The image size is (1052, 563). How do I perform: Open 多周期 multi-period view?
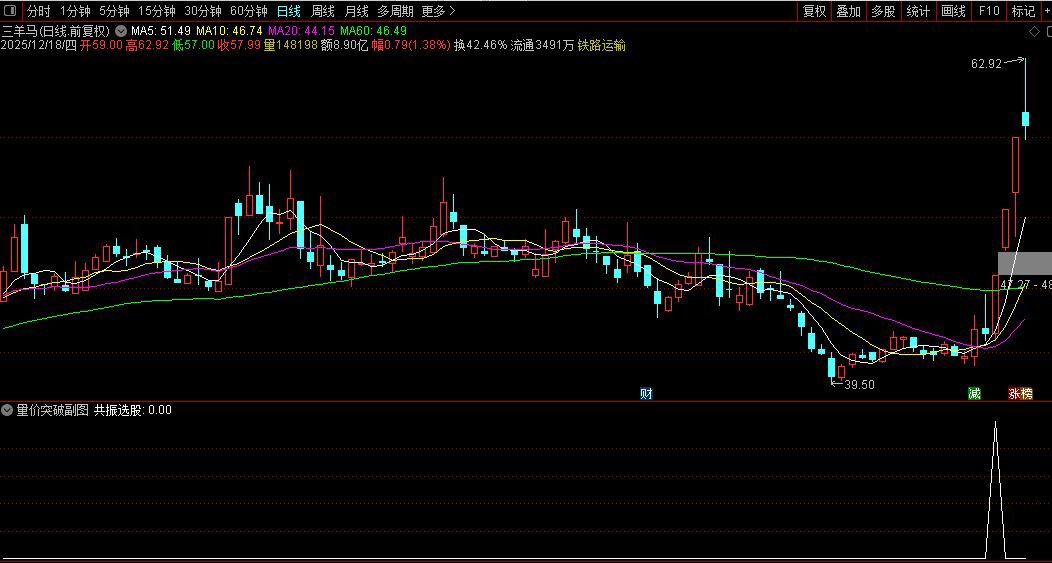point(395,11)
